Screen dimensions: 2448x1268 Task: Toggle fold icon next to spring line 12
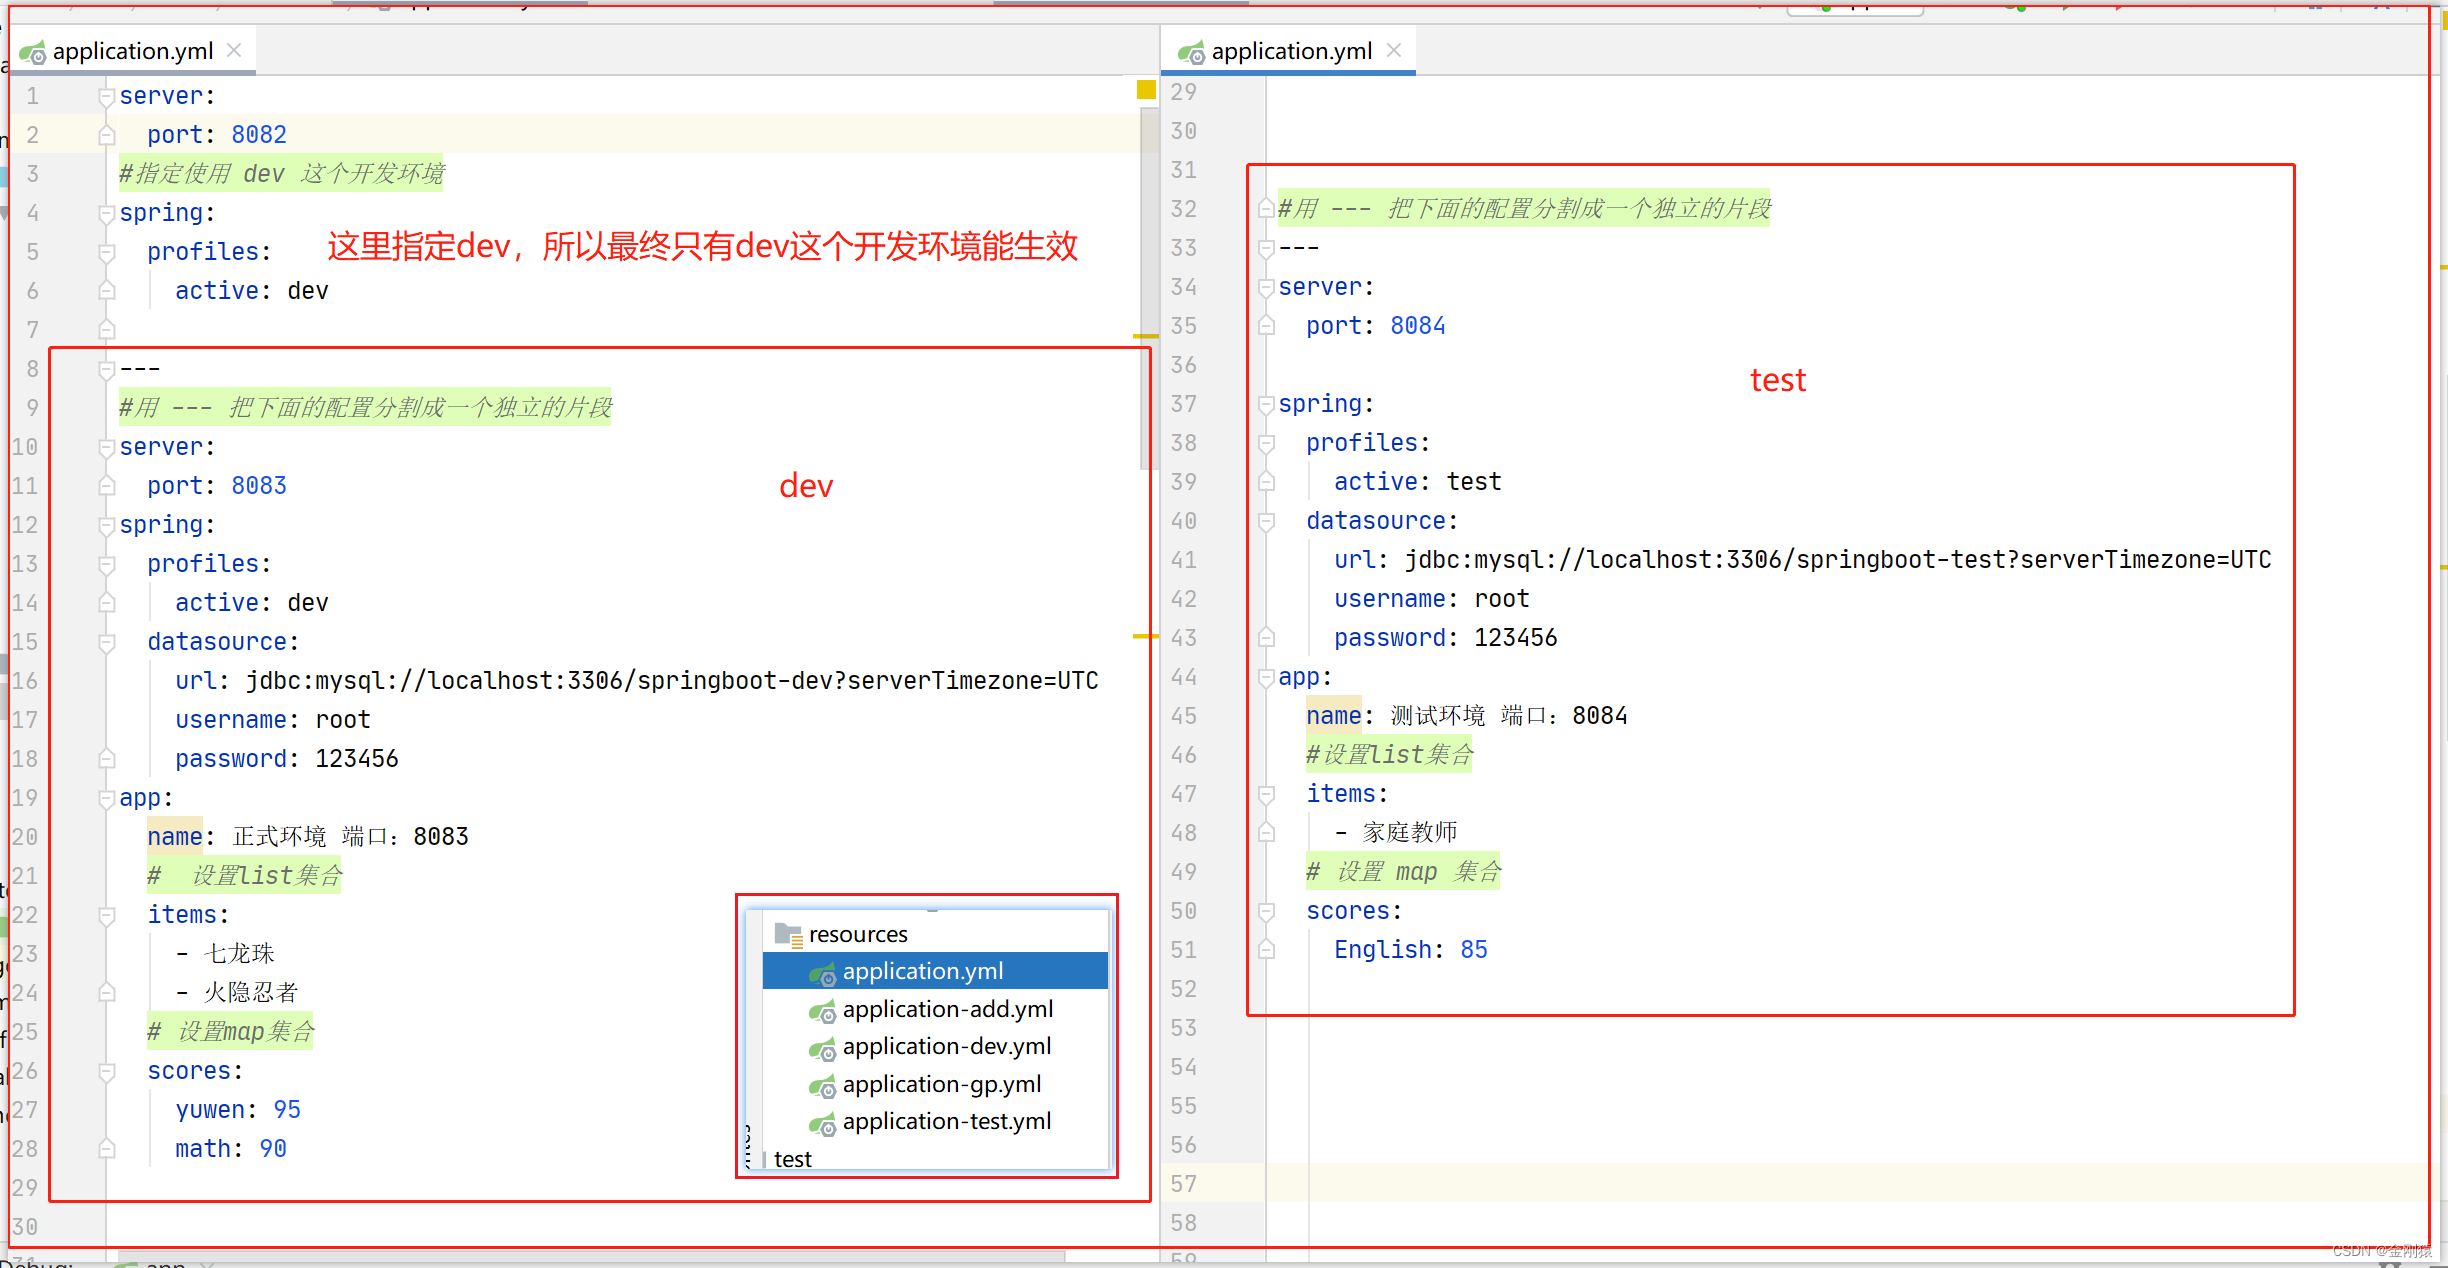tap(100, 524)
